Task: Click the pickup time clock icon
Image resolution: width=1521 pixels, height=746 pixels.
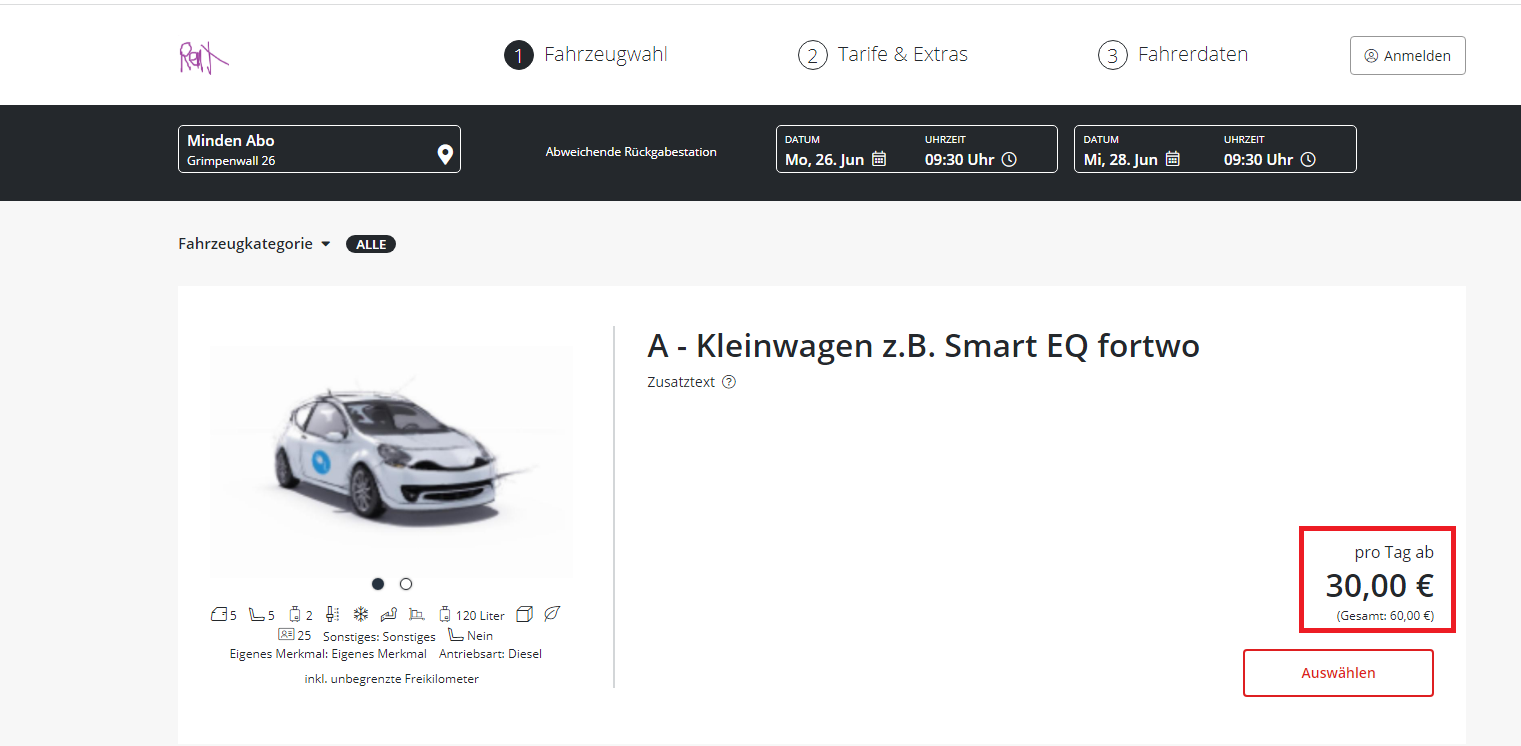Action: 1009,159
